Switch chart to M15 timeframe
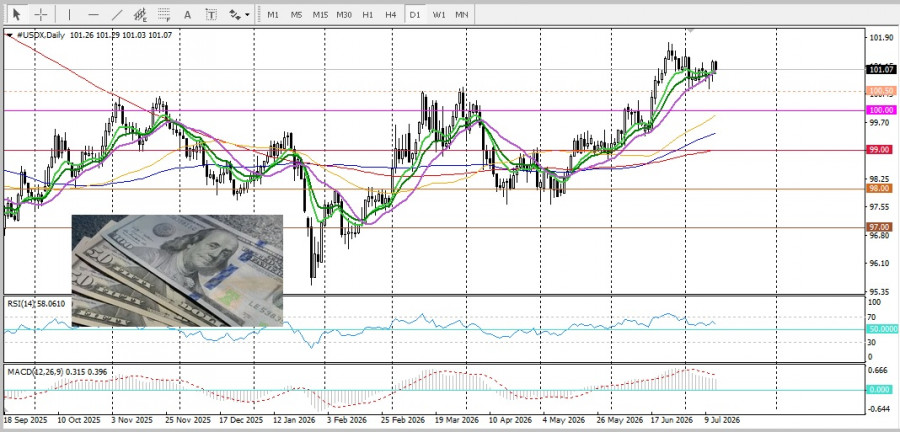Image resolution: width=900 pixels, height=432 pixels. pos(320,14)
